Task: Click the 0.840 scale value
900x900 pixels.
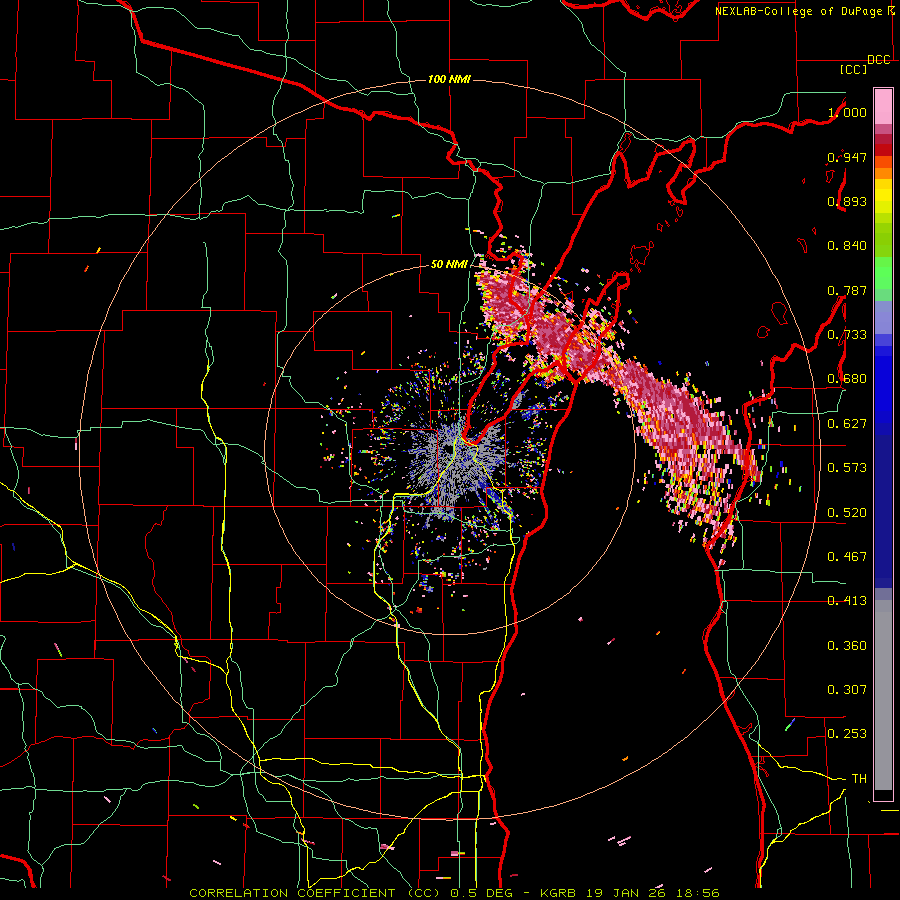Action: click(847, 246)
